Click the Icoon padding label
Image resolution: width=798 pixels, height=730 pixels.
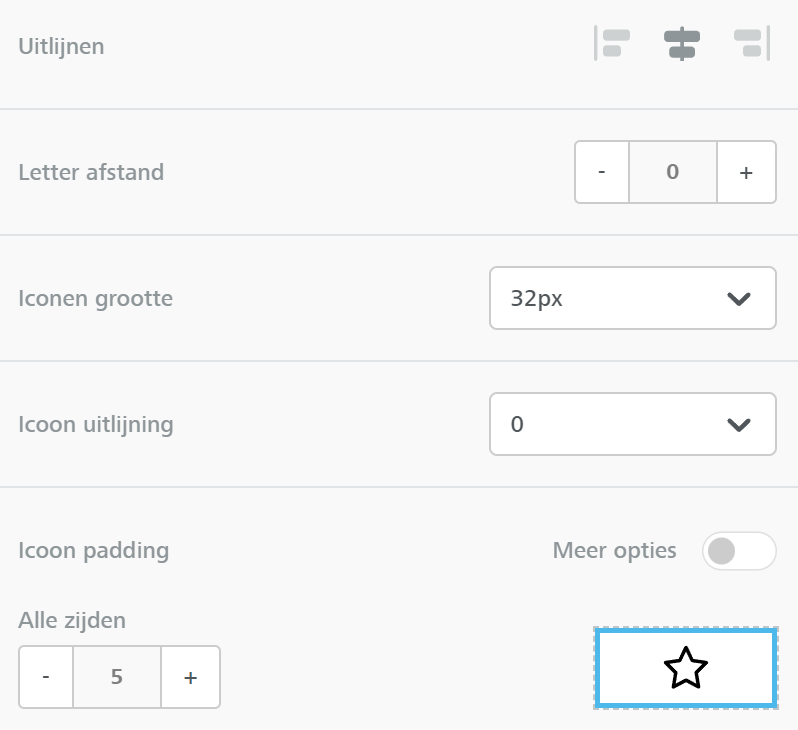click(94, 550)
